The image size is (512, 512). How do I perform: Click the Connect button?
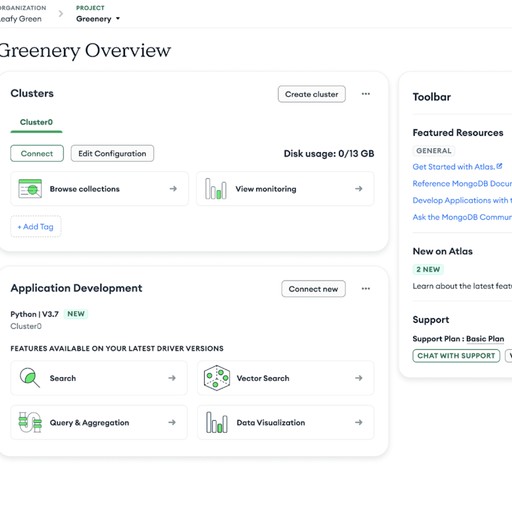37,153
